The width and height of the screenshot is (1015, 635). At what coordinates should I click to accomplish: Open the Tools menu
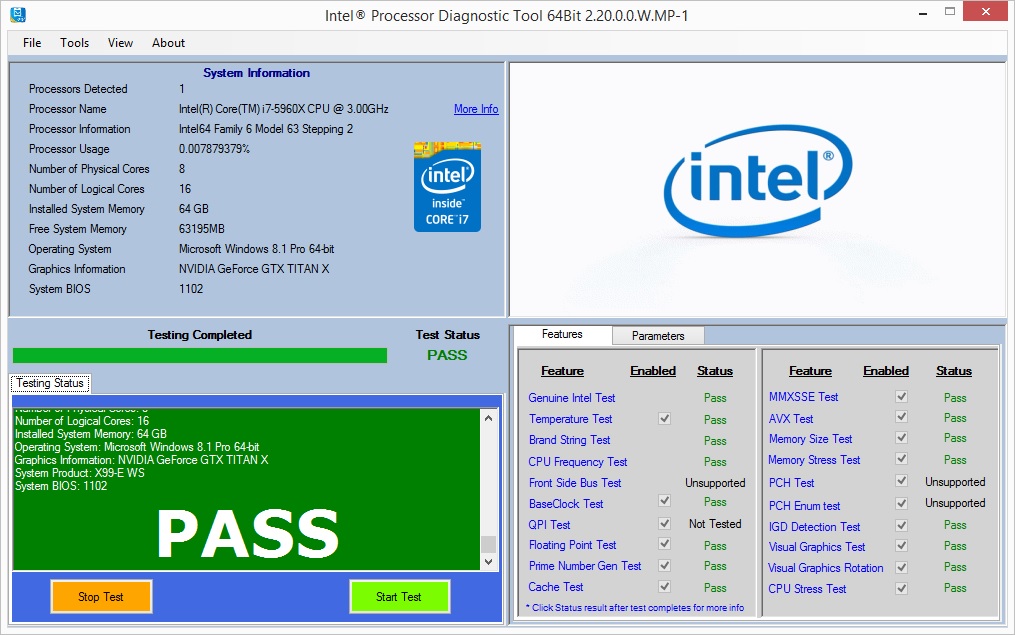coord(74,43)
